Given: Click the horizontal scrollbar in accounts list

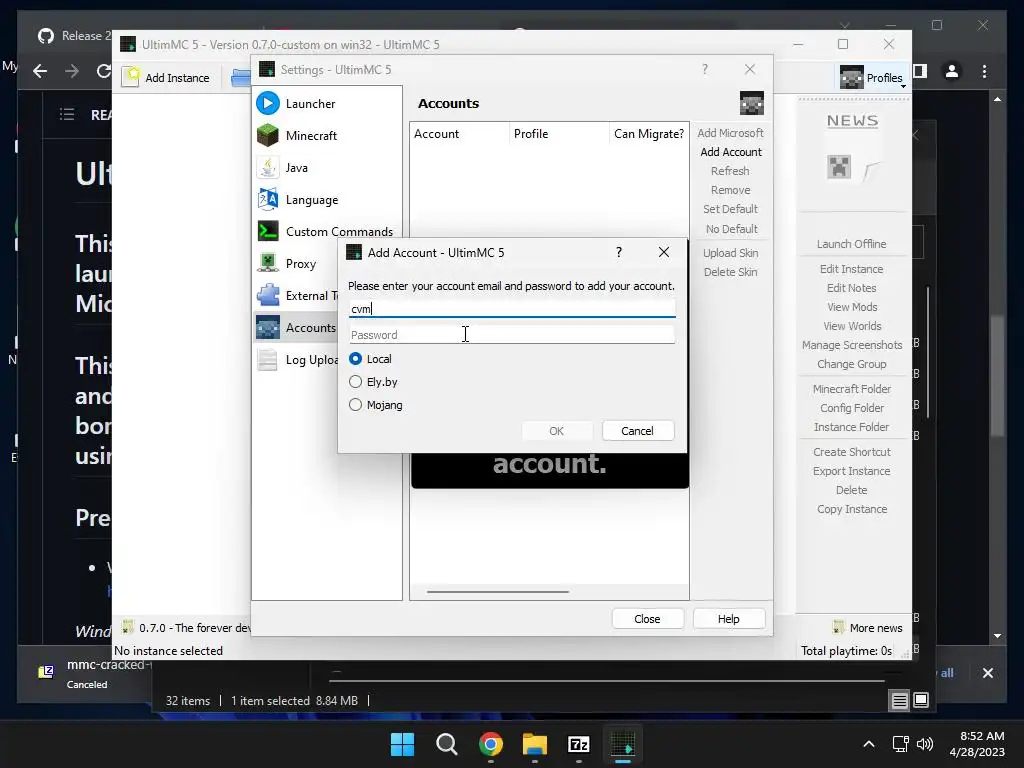Looking at the screenshot, I should click(498, 592).
